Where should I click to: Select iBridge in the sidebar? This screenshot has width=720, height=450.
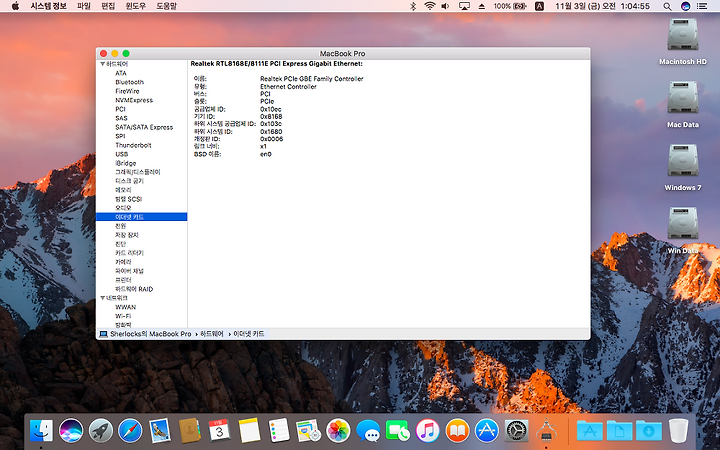125,163
